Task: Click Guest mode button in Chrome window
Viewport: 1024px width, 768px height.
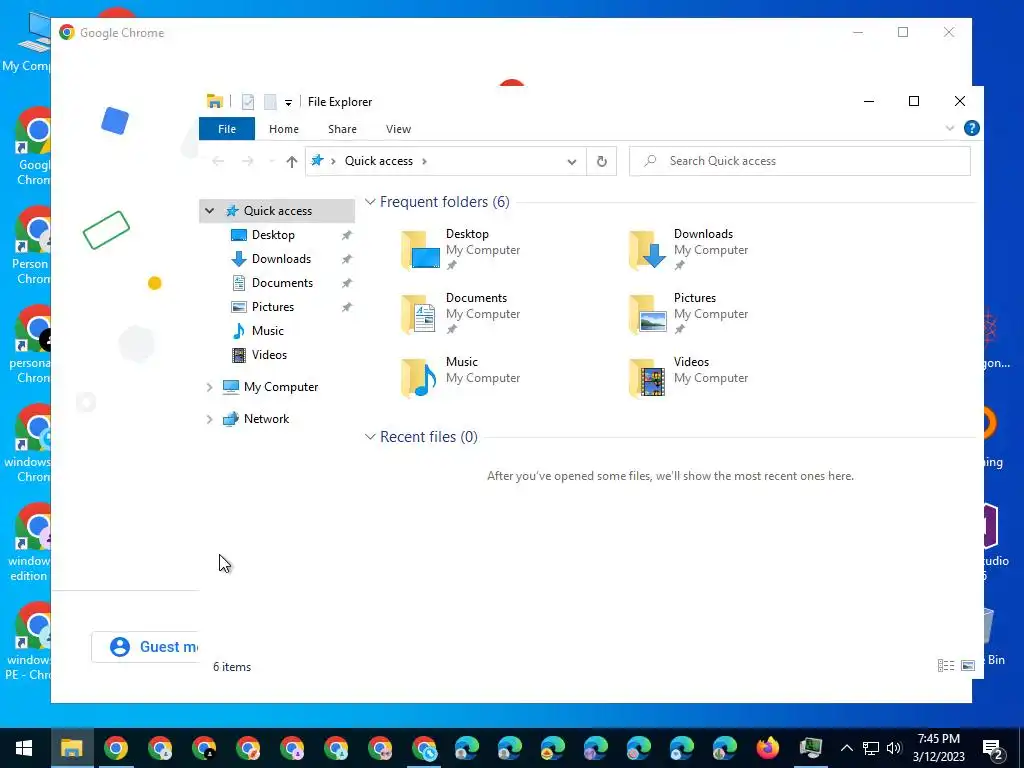Action: pos(146,647)
